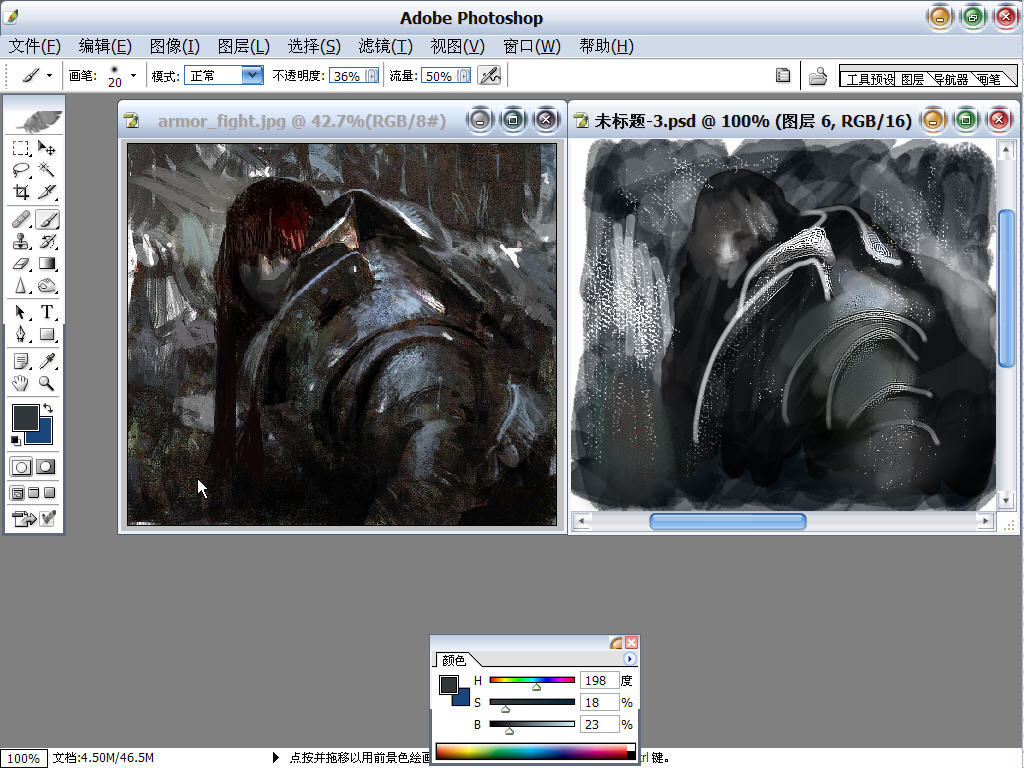Open the brush size picker dropdown
1024x768 pixels.
pos(133,76)
